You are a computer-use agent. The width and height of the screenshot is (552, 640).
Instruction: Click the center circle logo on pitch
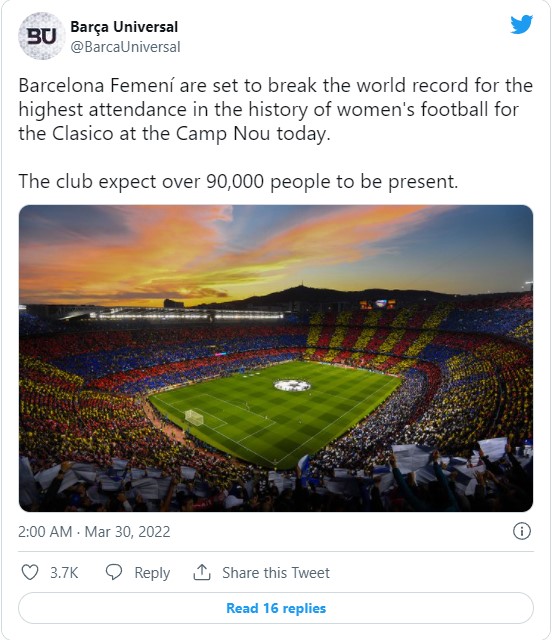[292, 385]
